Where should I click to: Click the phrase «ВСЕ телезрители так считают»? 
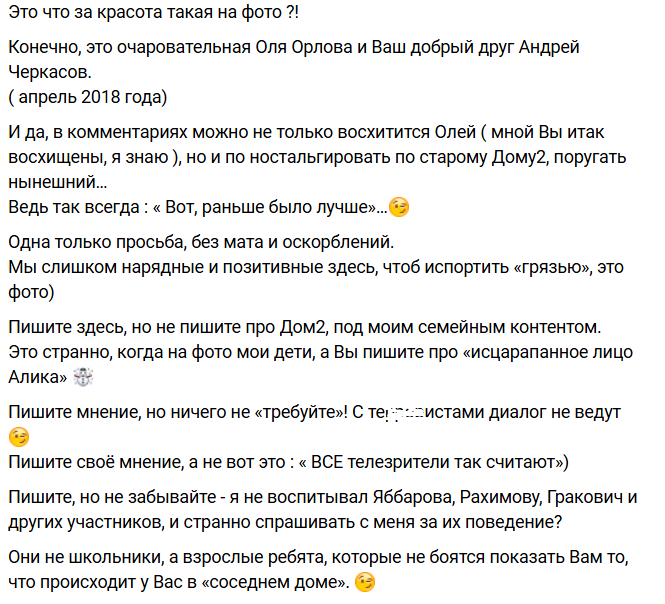click(x=438, y=461)
